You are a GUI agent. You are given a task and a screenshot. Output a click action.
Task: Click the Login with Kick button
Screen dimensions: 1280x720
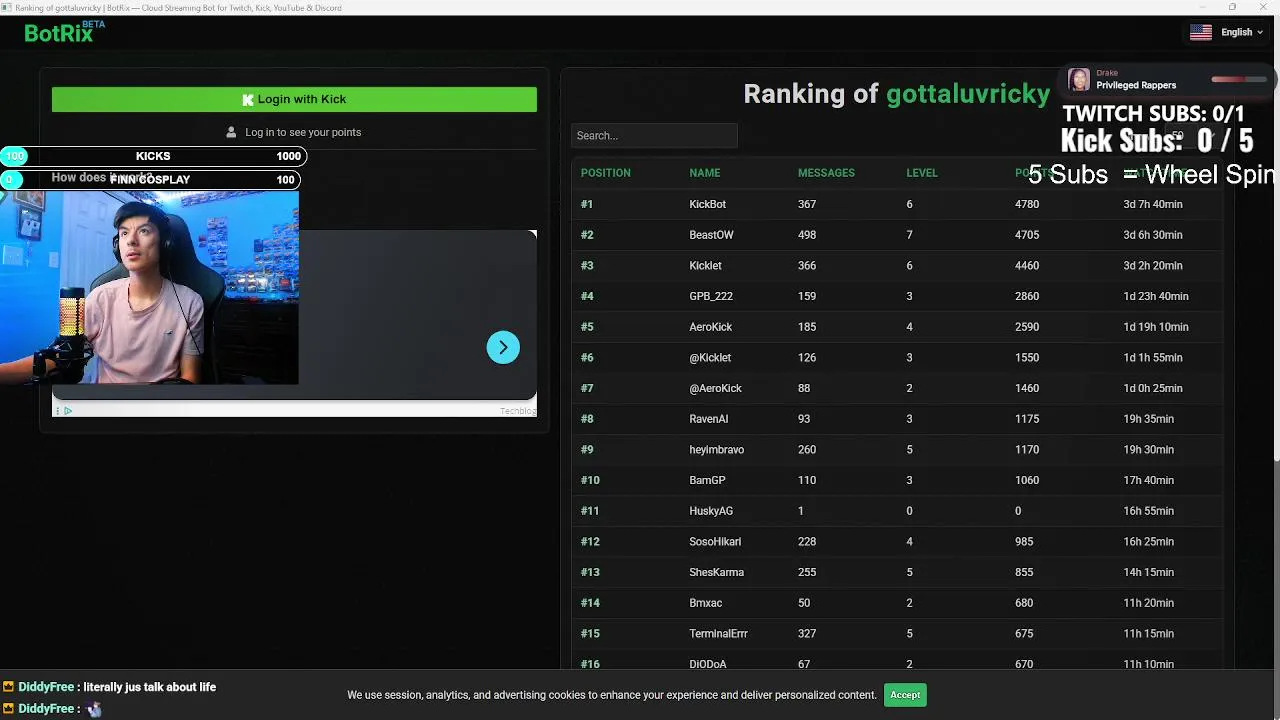tap(294, 99)
